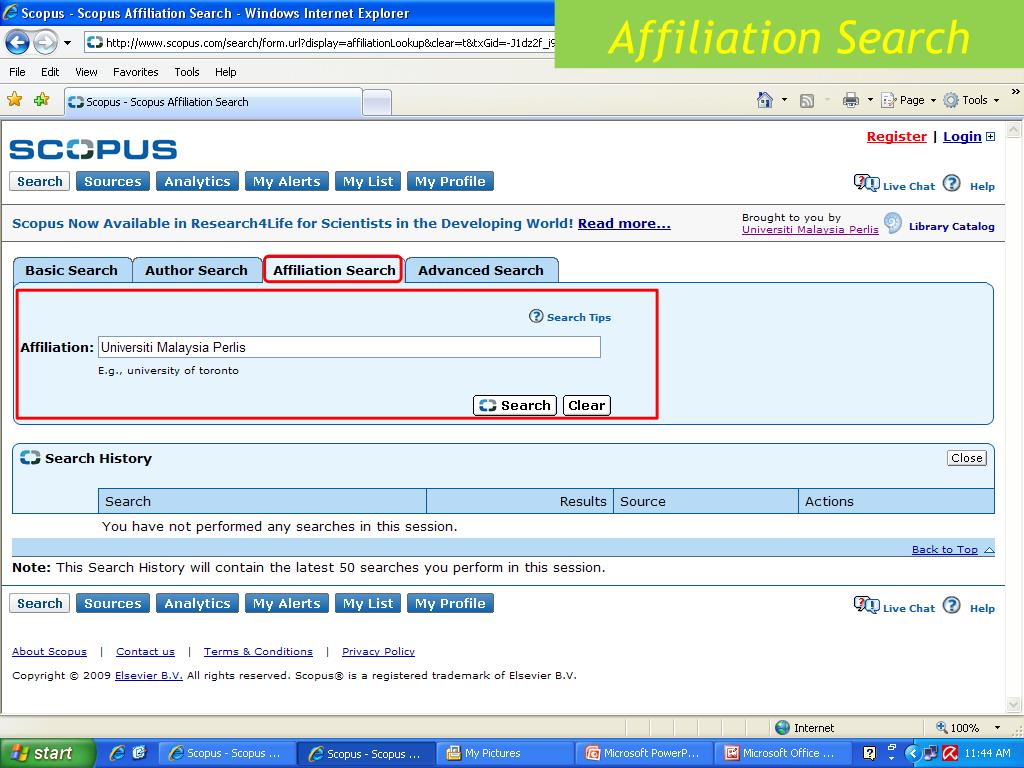The height and width of the screenshot is (768, 1024).
Task: Click the top Live Chat icon
Action: (x=867, y=184)
